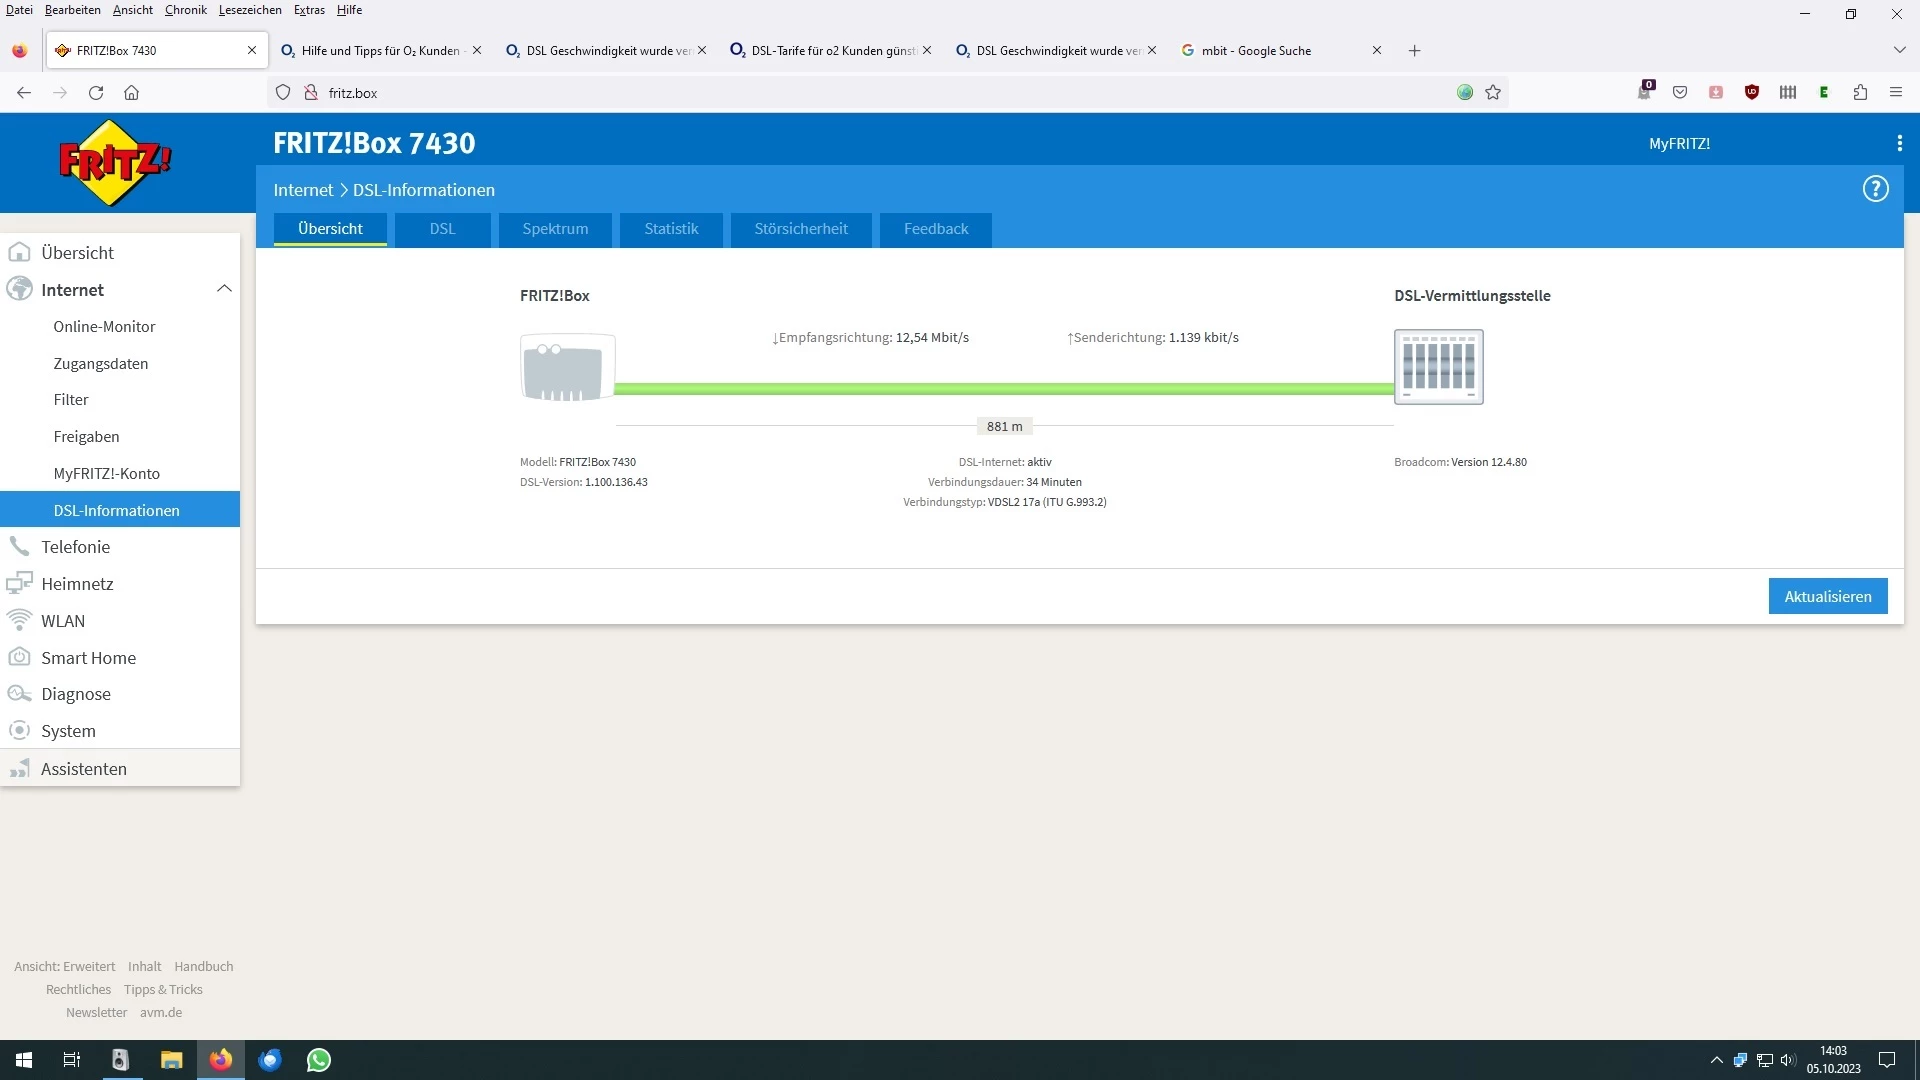Open the Firefox hamburger menu
Image resolution: width=1920 pixels, height=1080 pixels.
(1896, 93)
